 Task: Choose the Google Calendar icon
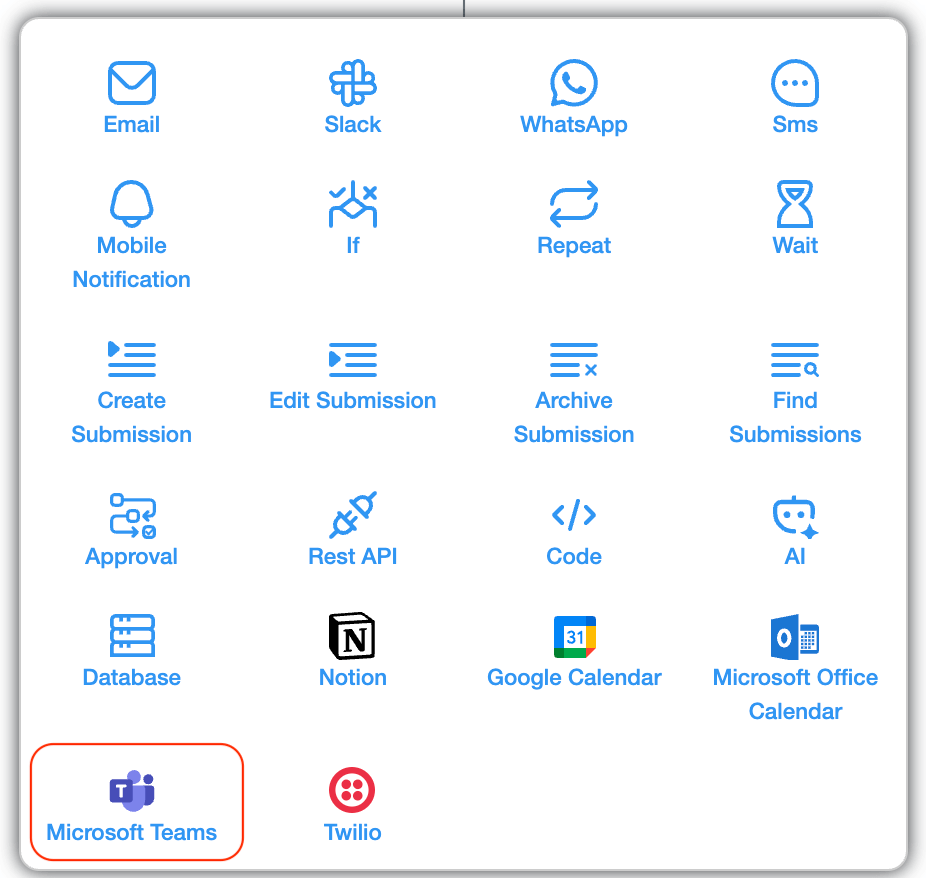pyautogui.click(x=575, y=637)
